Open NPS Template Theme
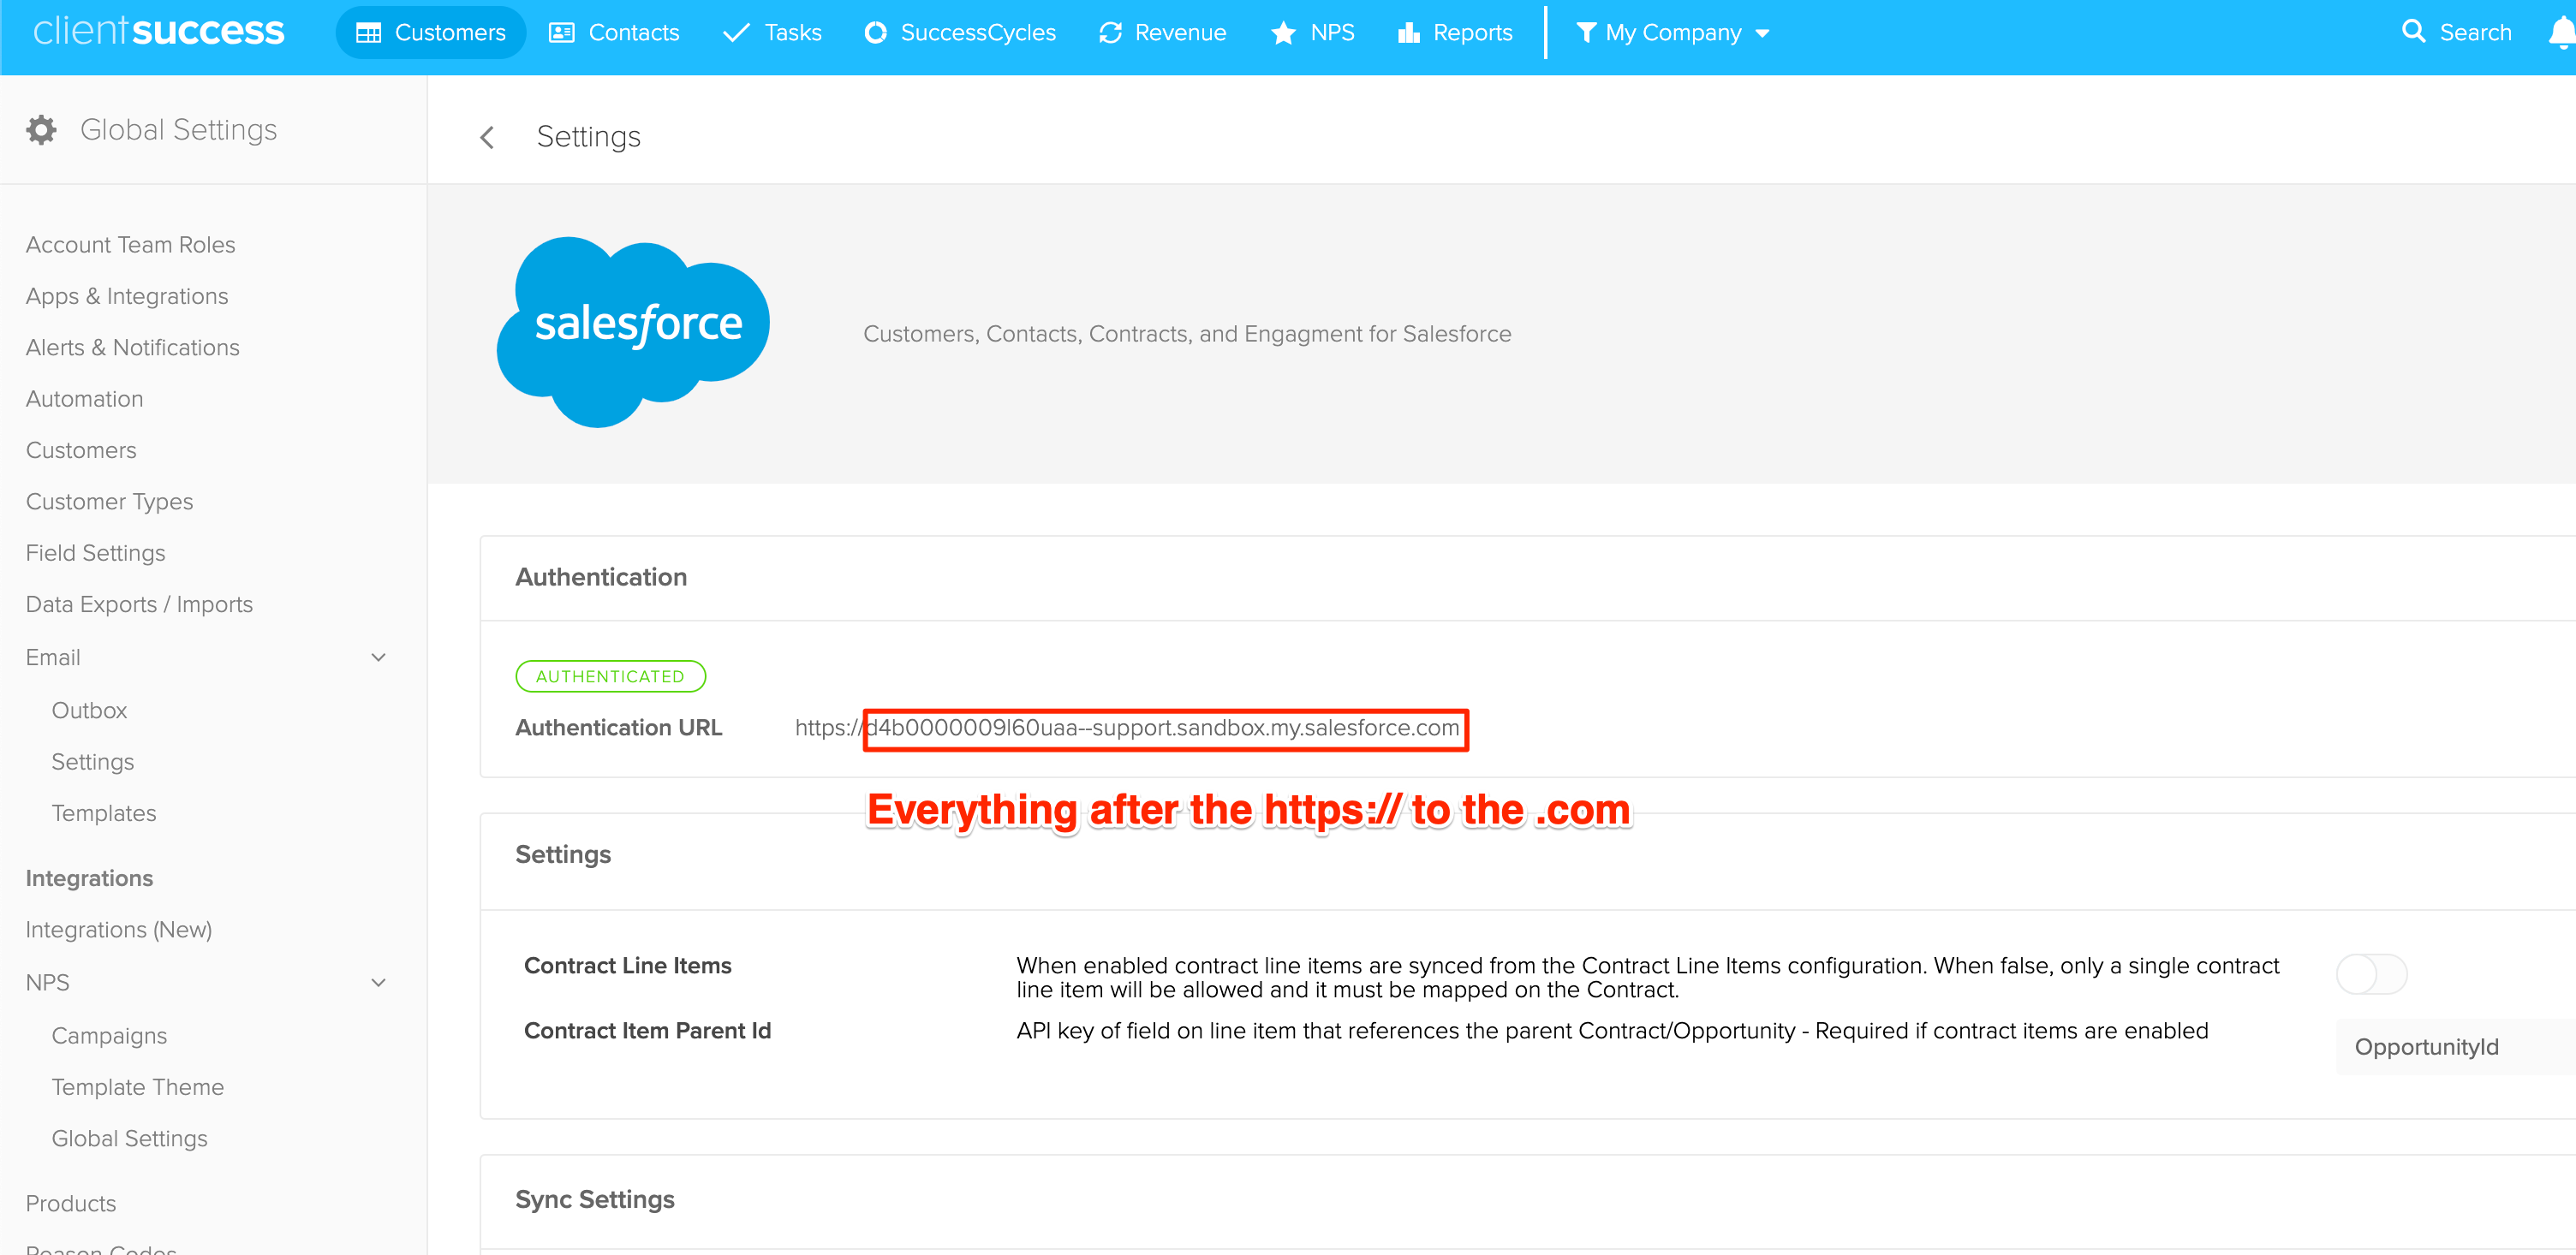This screenshot has width=2576, height=1255. (x=138, y=1087)
